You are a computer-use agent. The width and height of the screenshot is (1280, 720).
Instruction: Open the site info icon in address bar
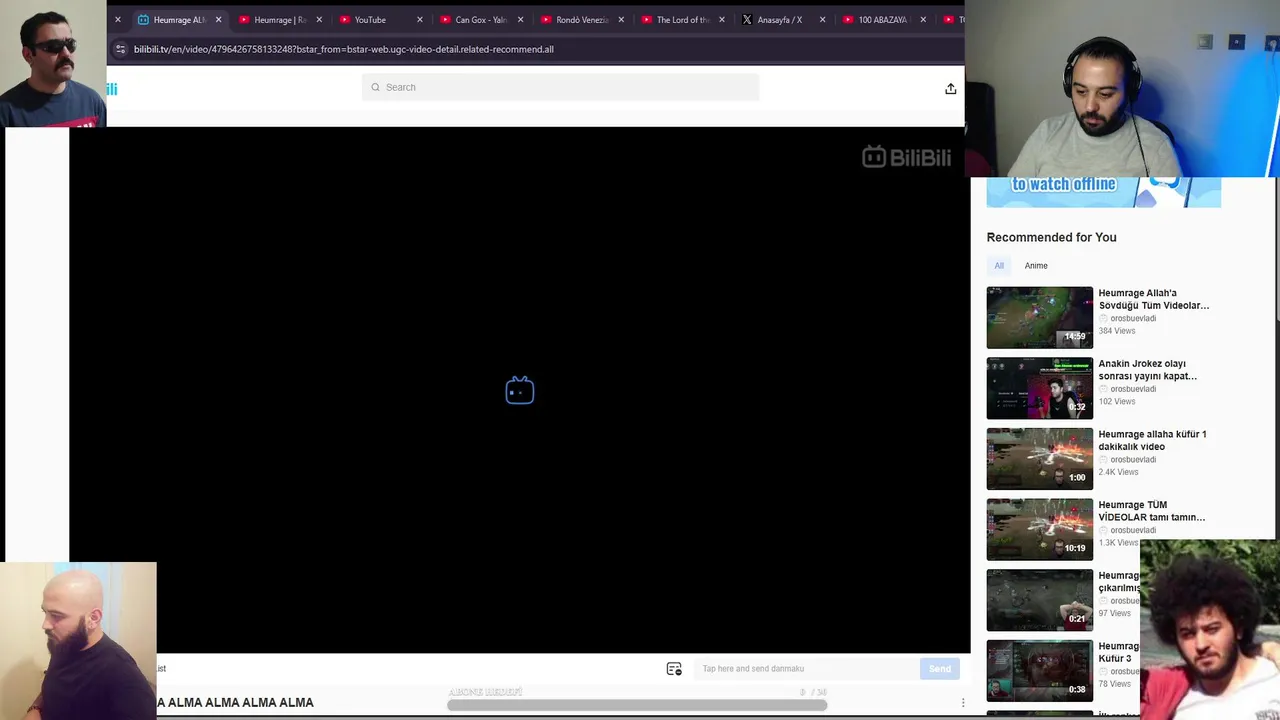pyautogui.click(x=120, y=49)
